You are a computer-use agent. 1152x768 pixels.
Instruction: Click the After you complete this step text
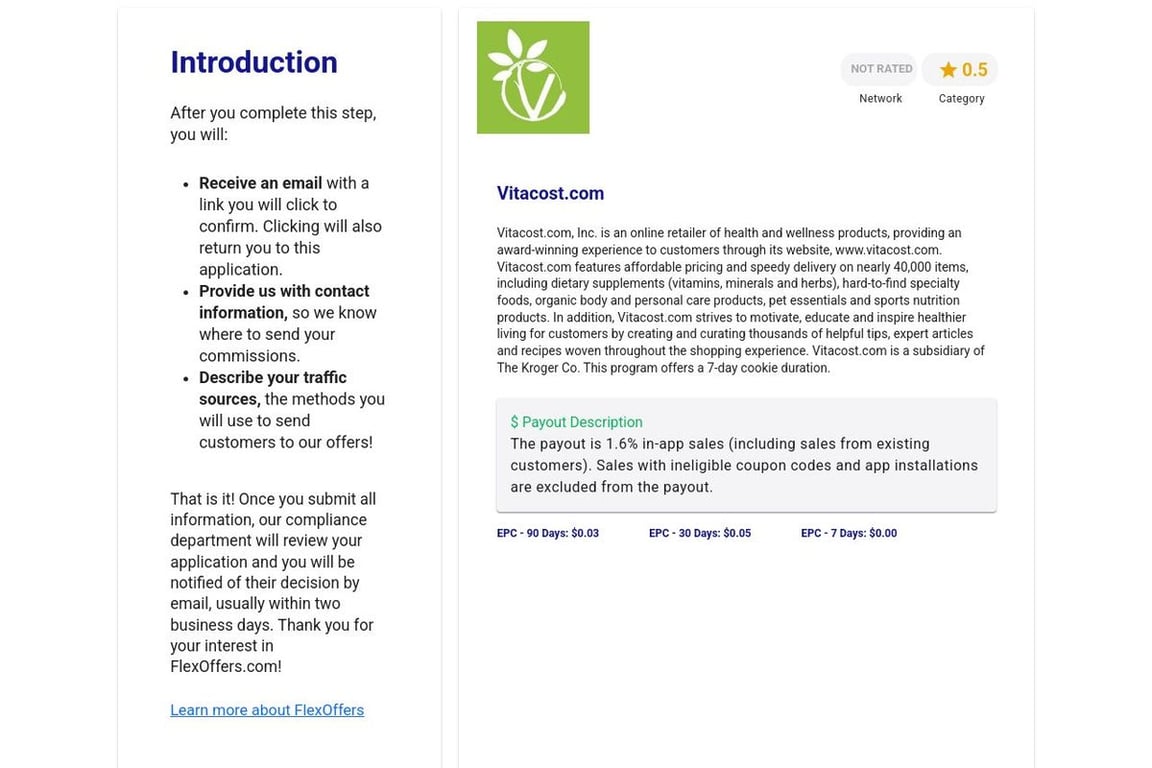click(273, 123)
